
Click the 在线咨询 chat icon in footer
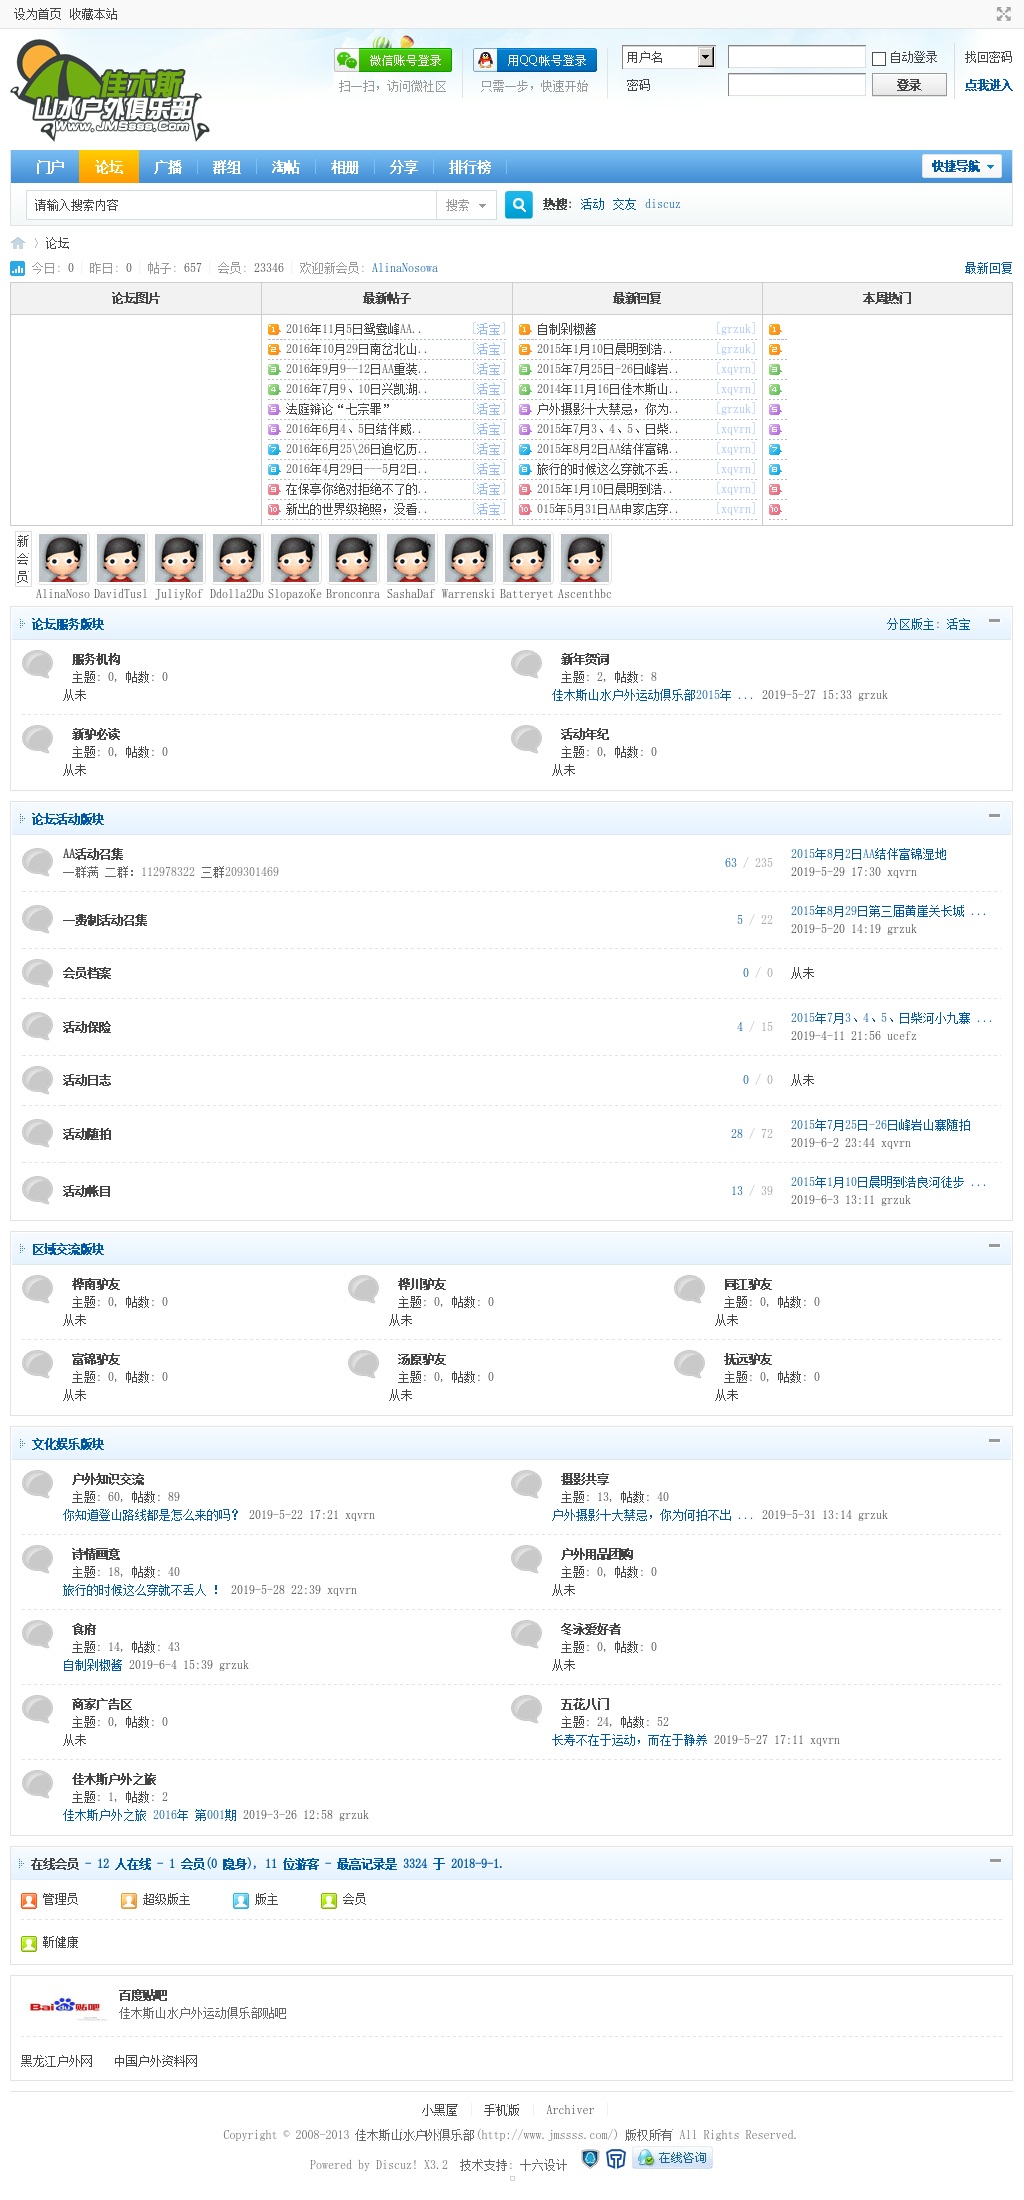(674, 2158)
